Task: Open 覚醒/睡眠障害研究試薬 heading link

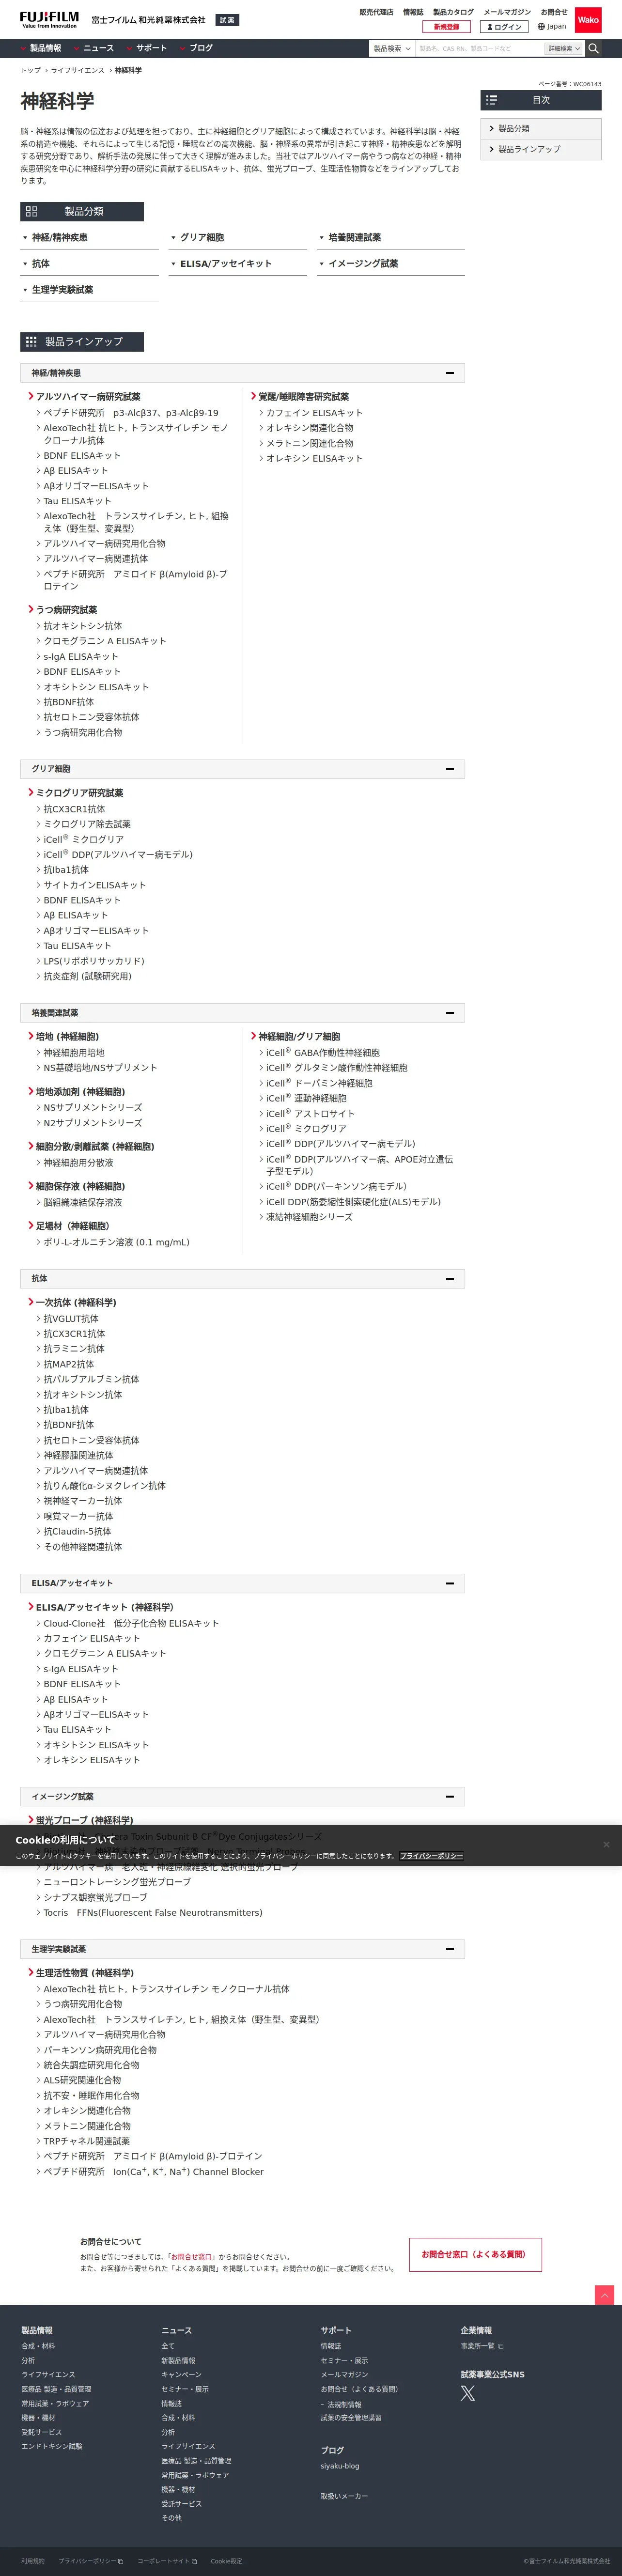Action: tap(304, 396)
